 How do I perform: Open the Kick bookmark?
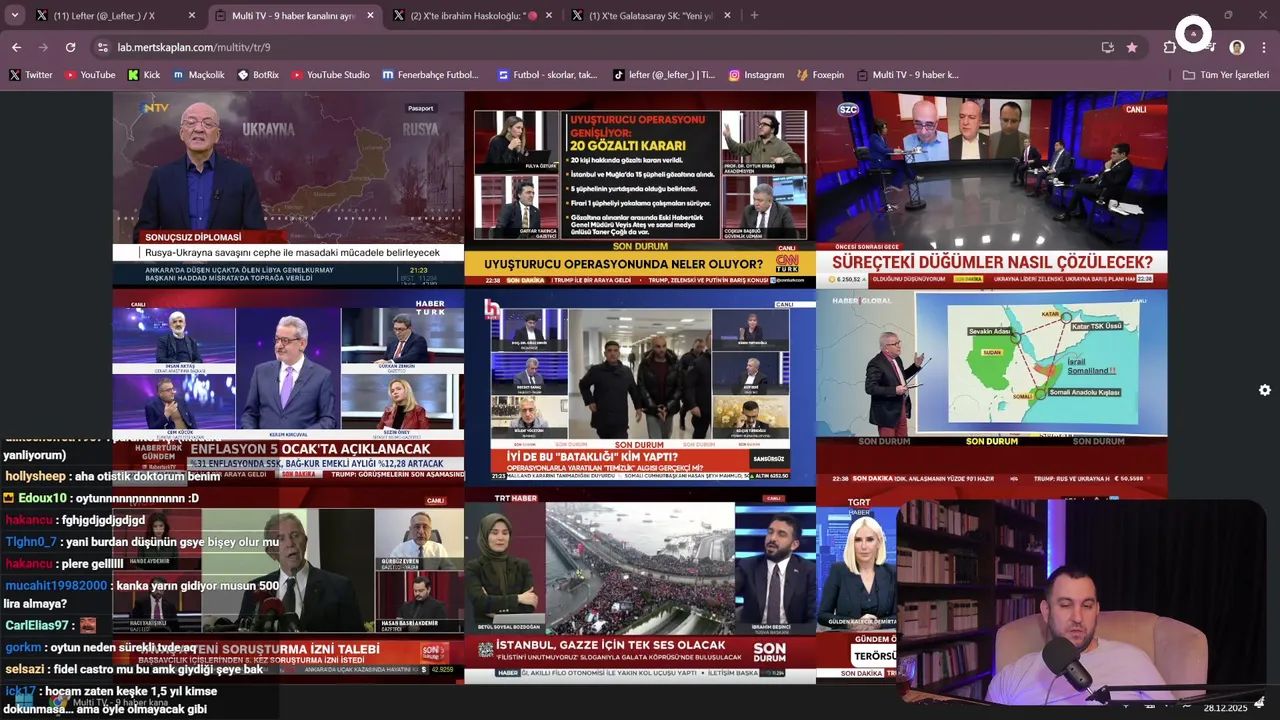(144, 75)
